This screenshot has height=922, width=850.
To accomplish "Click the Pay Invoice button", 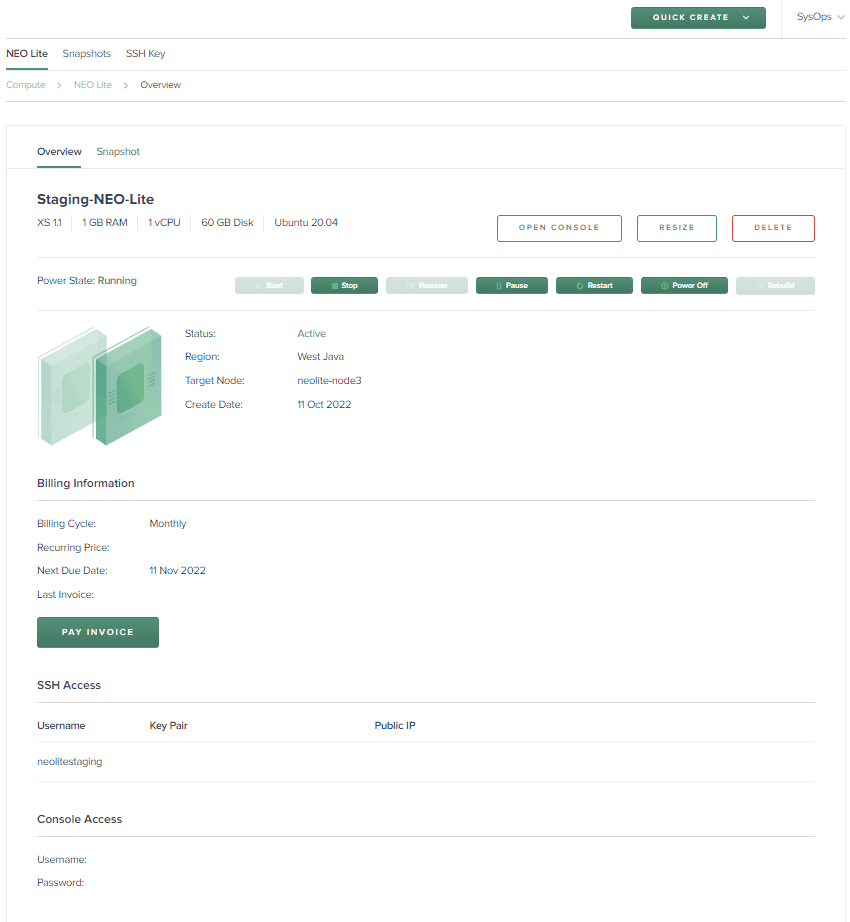I will pyautogui.click(x=98, y=632).
